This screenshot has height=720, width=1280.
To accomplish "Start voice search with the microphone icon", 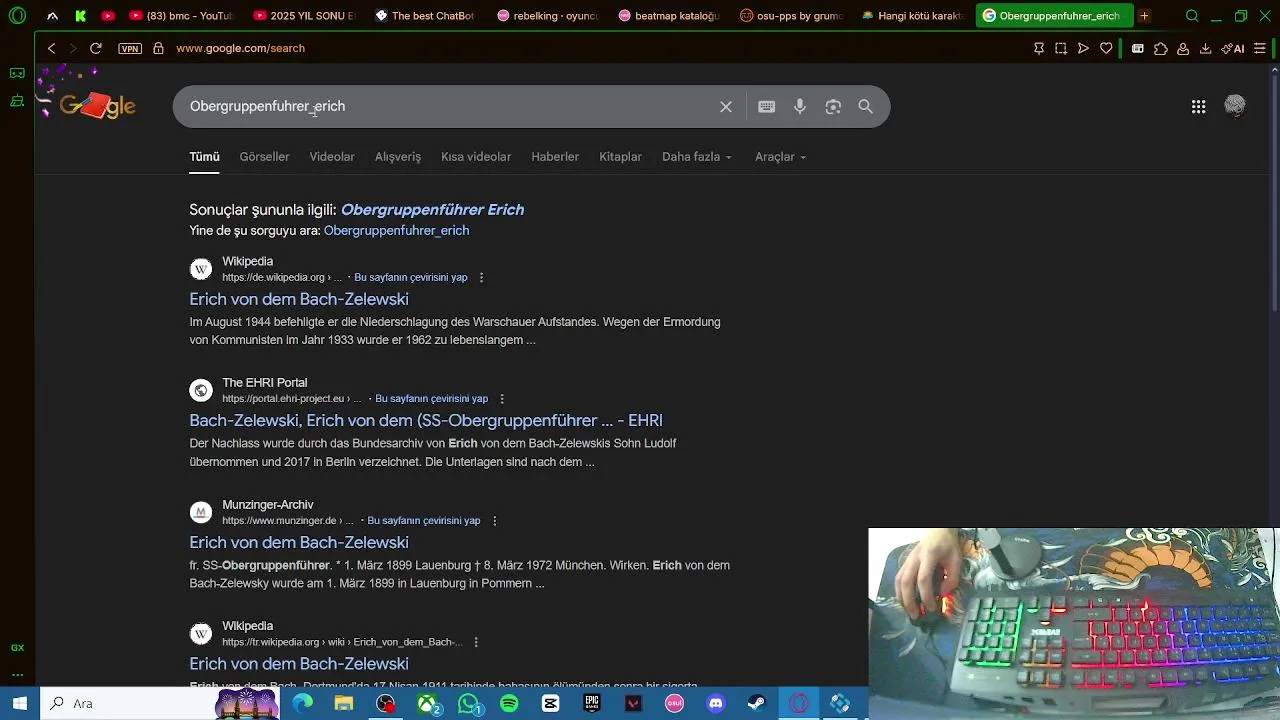I will click(800, 107).
